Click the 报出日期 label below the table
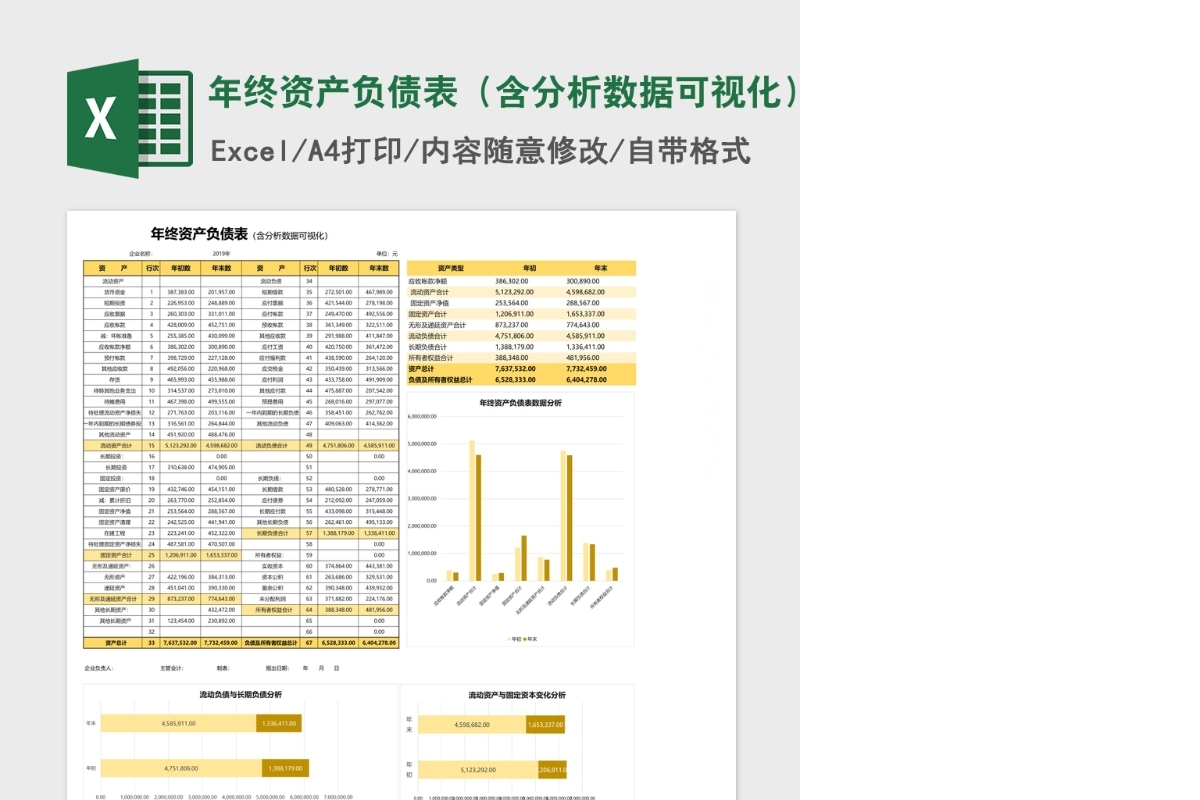The image size is (1200, 800). click(x=277, y=667)
